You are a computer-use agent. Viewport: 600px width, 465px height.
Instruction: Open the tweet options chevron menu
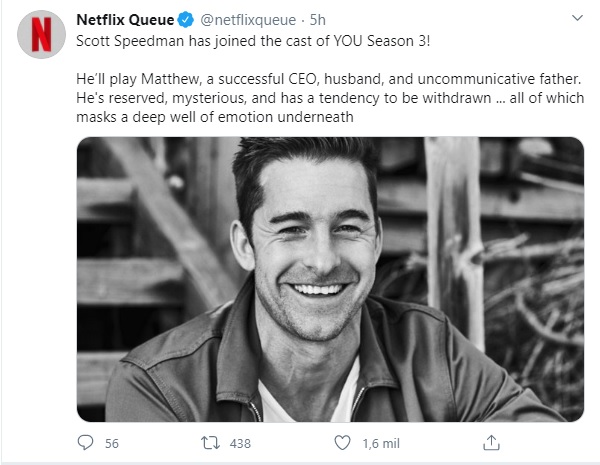click(x=577, y=19)
